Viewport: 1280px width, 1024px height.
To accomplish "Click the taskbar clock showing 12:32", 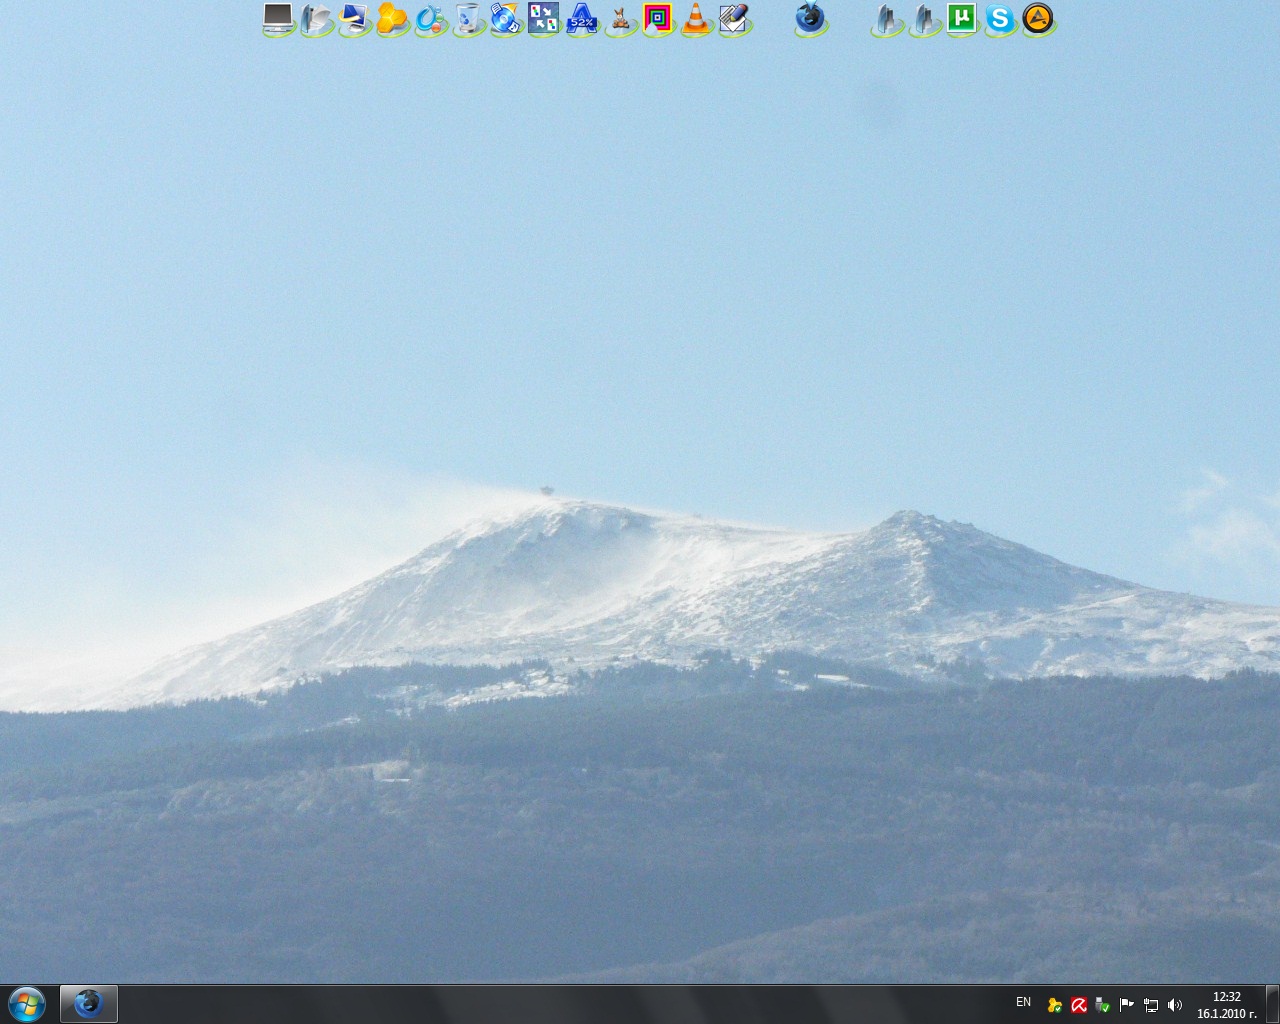I will pyautogui.click(x=1226, y=1004).
